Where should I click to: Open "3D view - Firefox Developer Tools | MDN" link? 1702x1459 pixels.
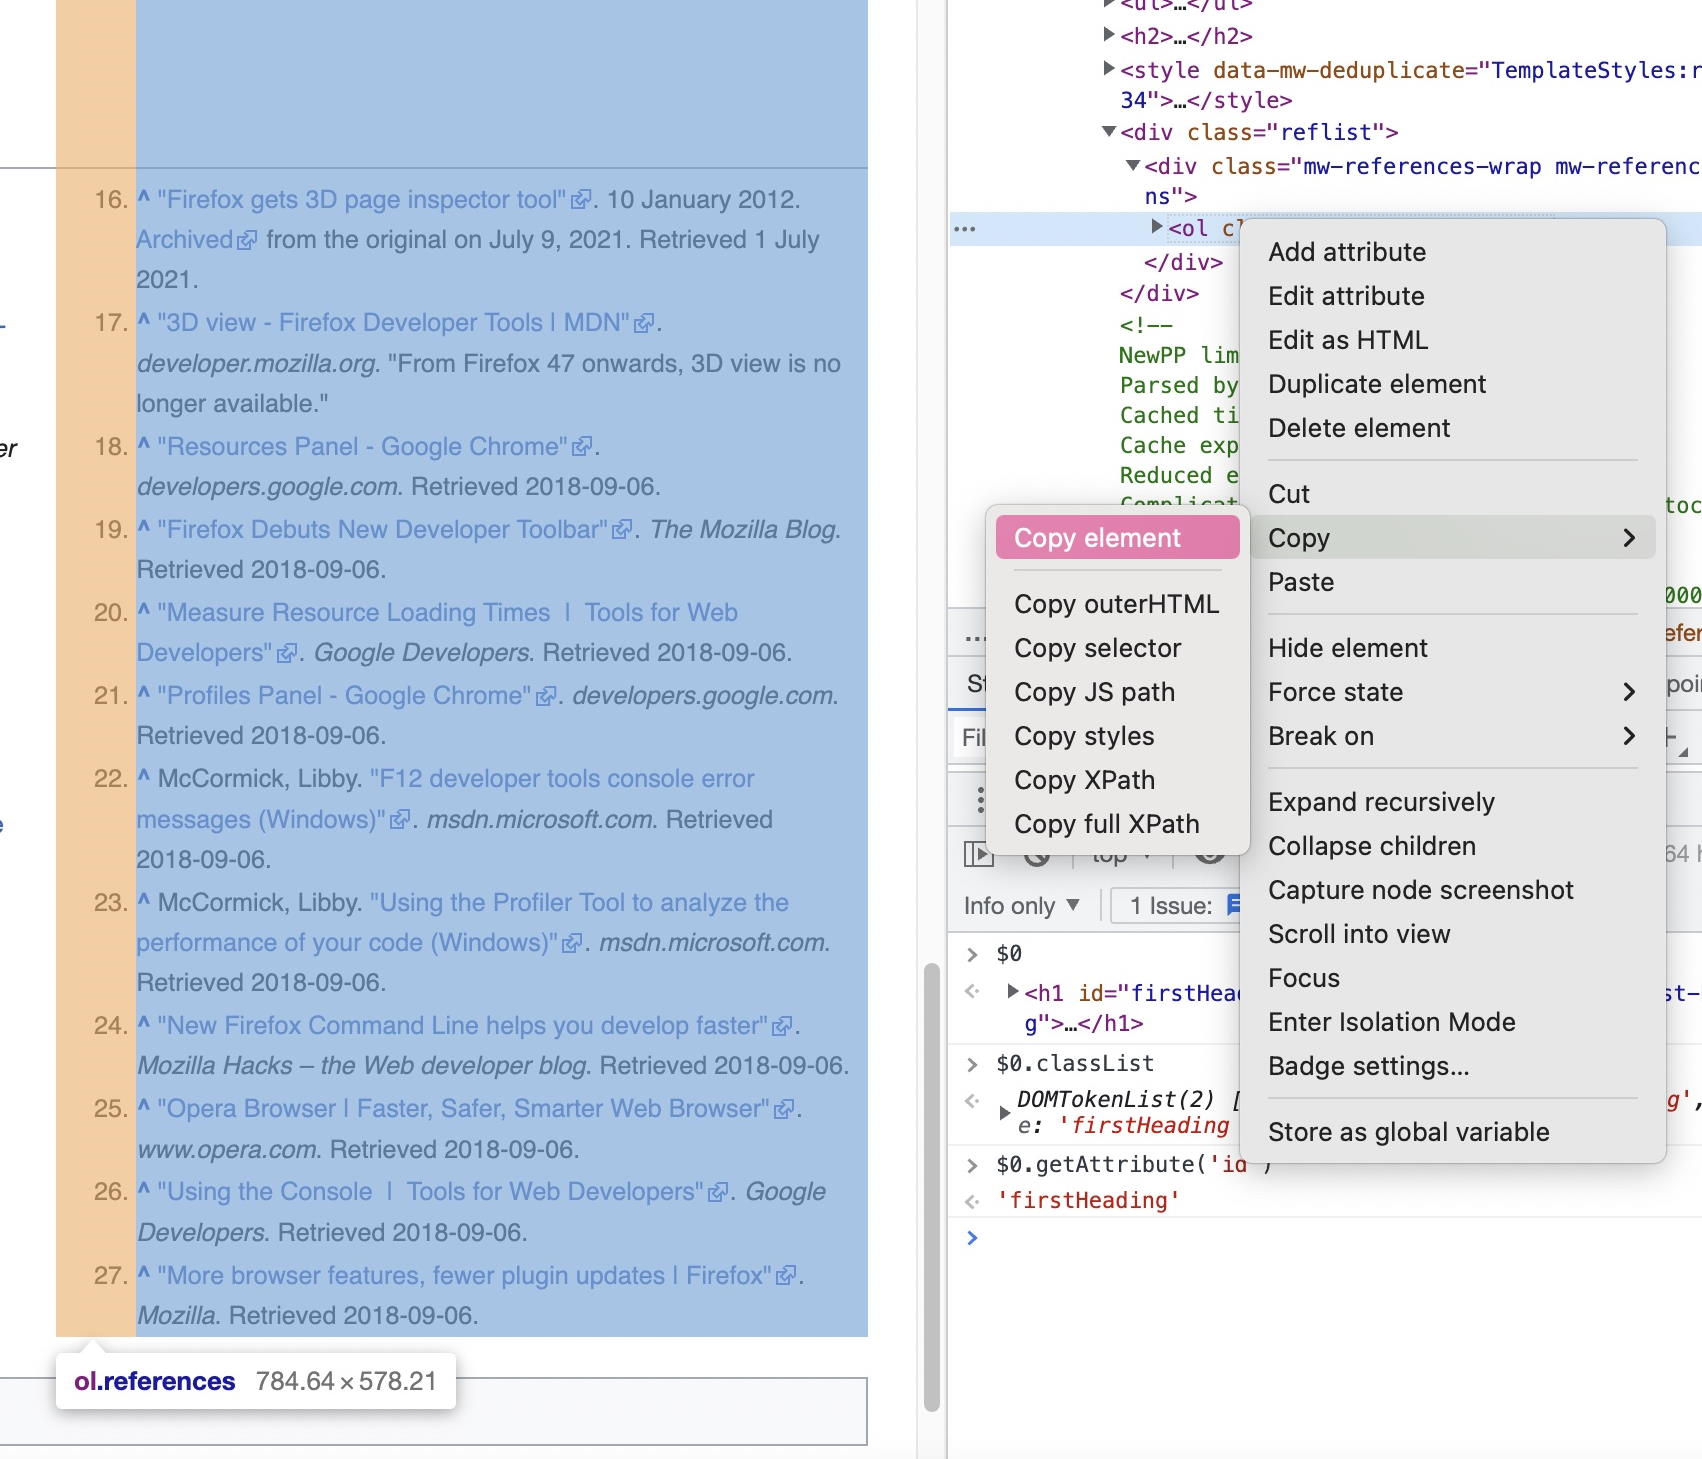tap(406, 323)
